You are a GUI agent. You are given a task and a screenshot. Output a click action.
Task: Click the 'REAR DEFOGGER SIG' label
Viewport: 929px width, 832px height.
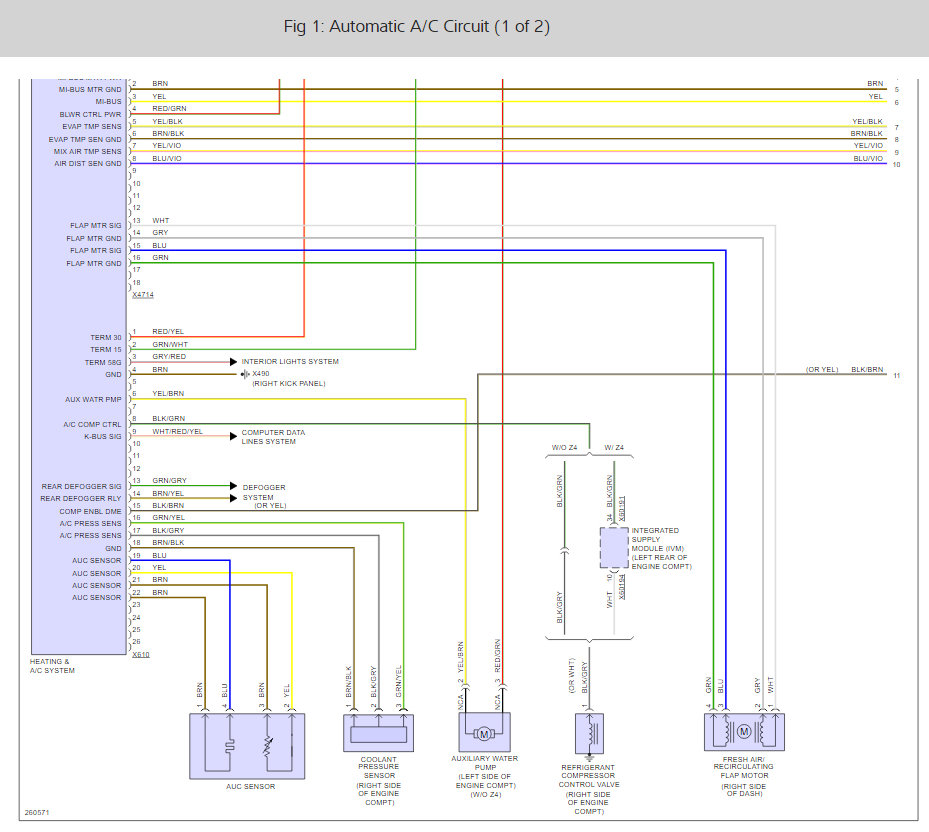point(81,487)
